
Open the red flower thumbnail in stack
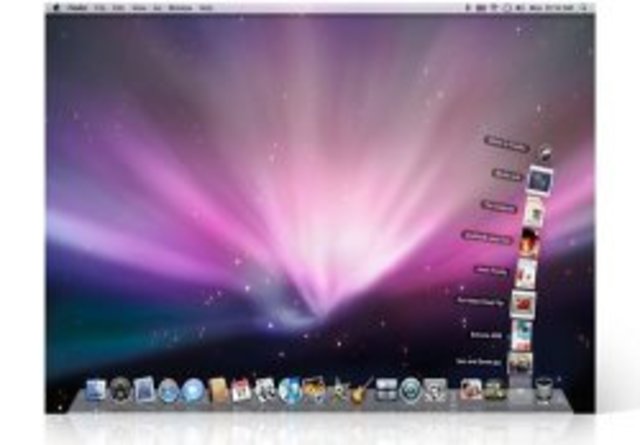[x=523, y=304]
